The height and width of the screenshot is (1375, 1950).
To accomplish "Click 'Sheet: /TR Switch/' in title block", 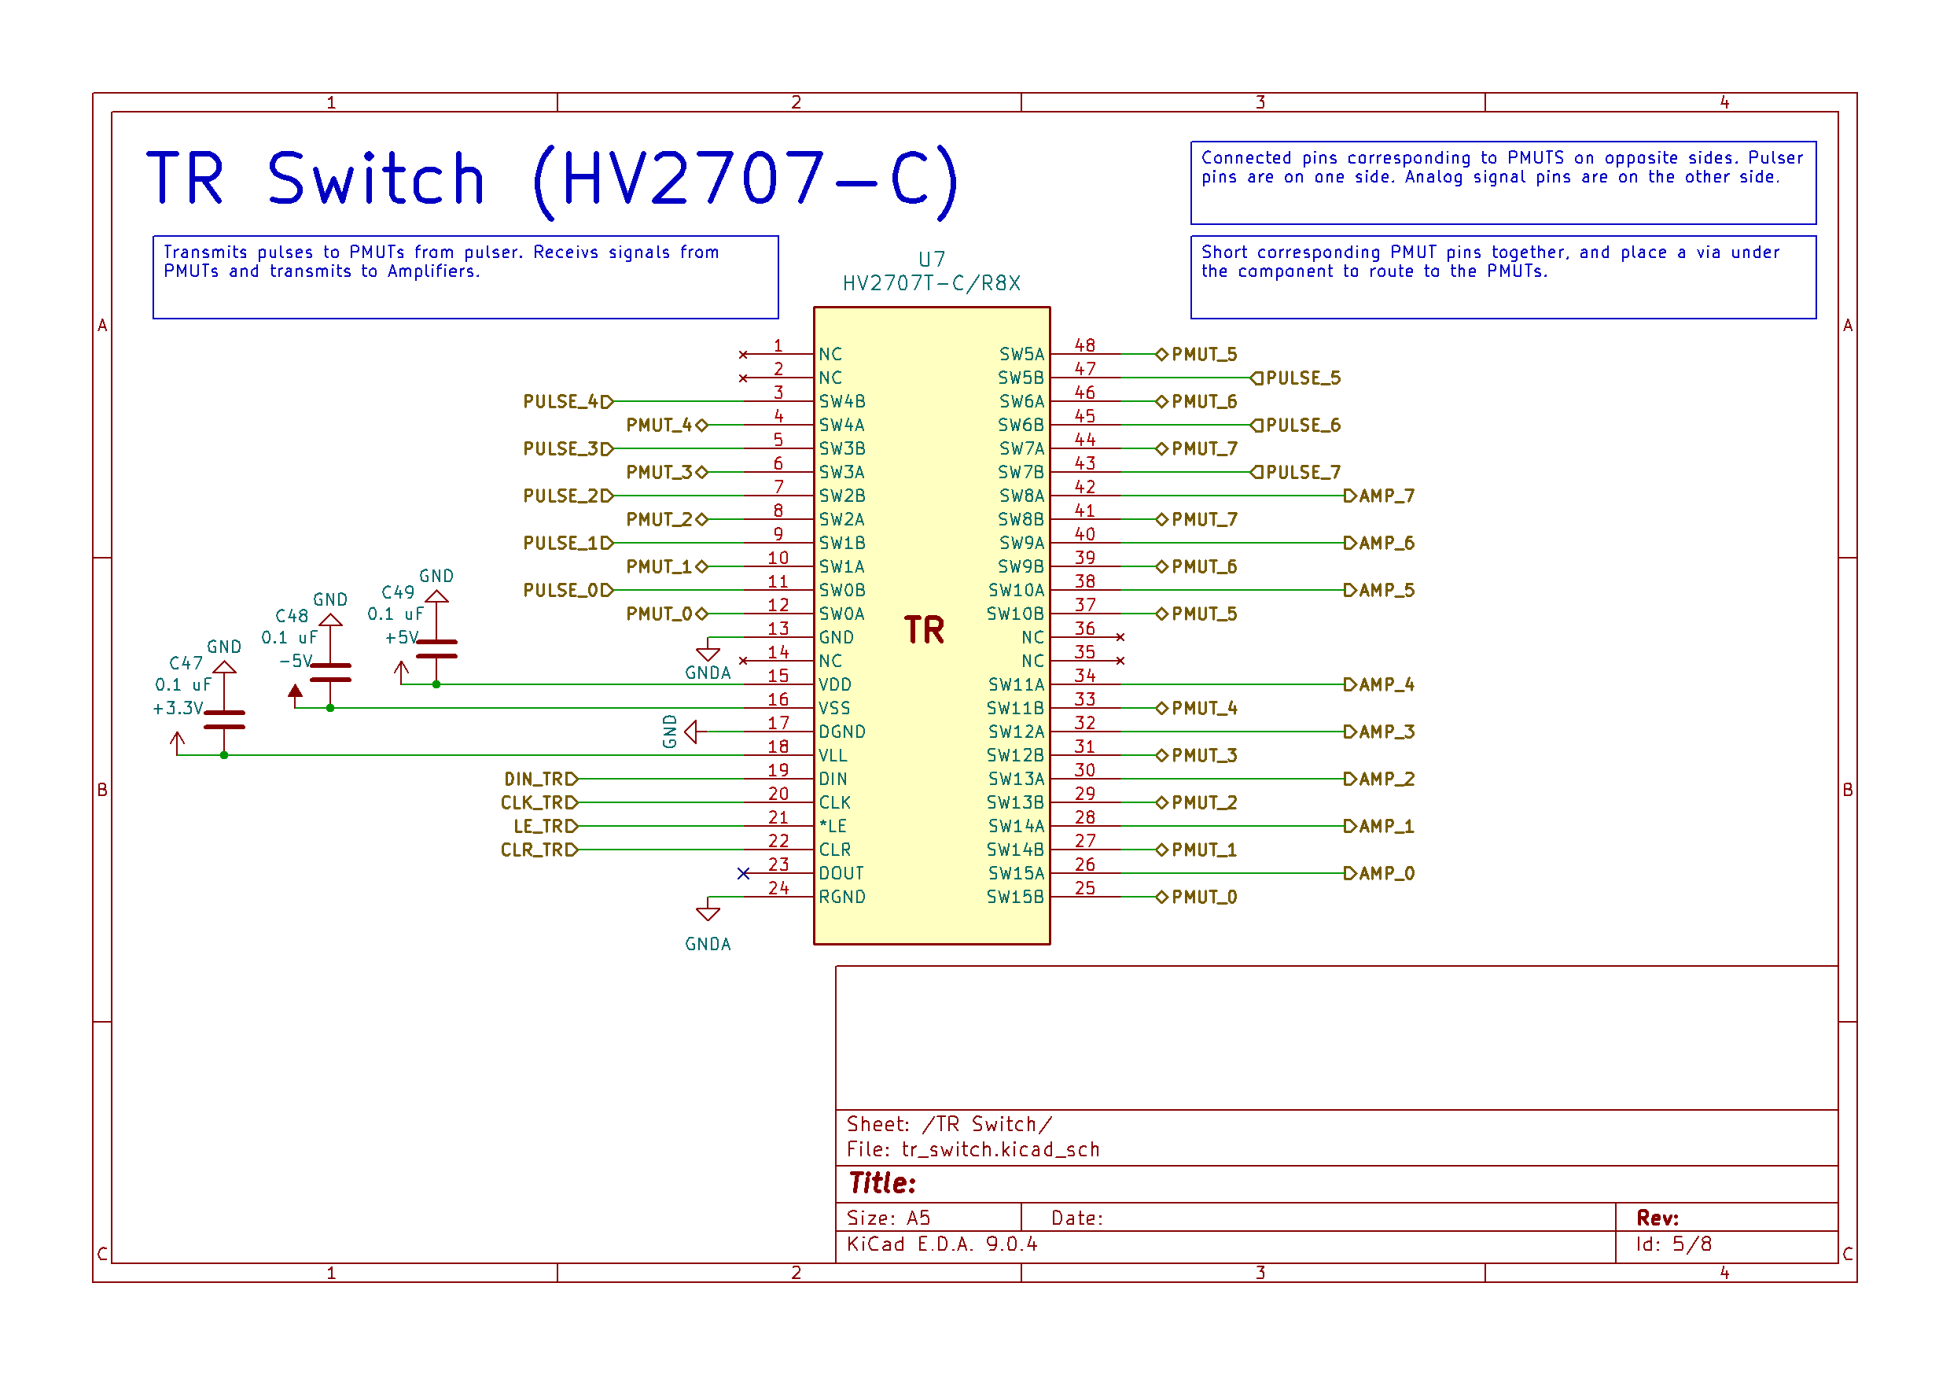I will [949, 1124].
